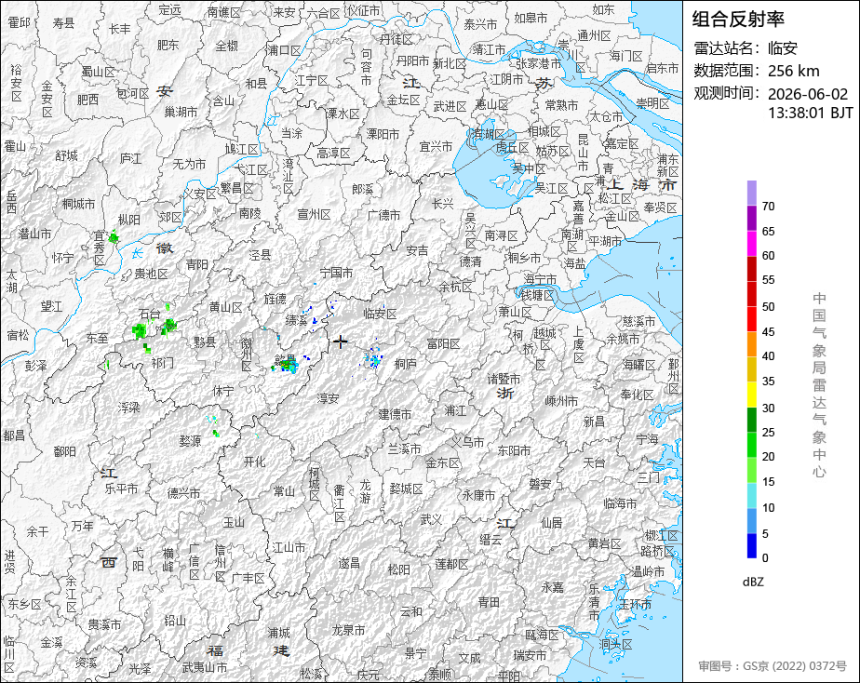860x683 pixels.
Task: Click the 宁海 map label
Action: pos(647,439)
